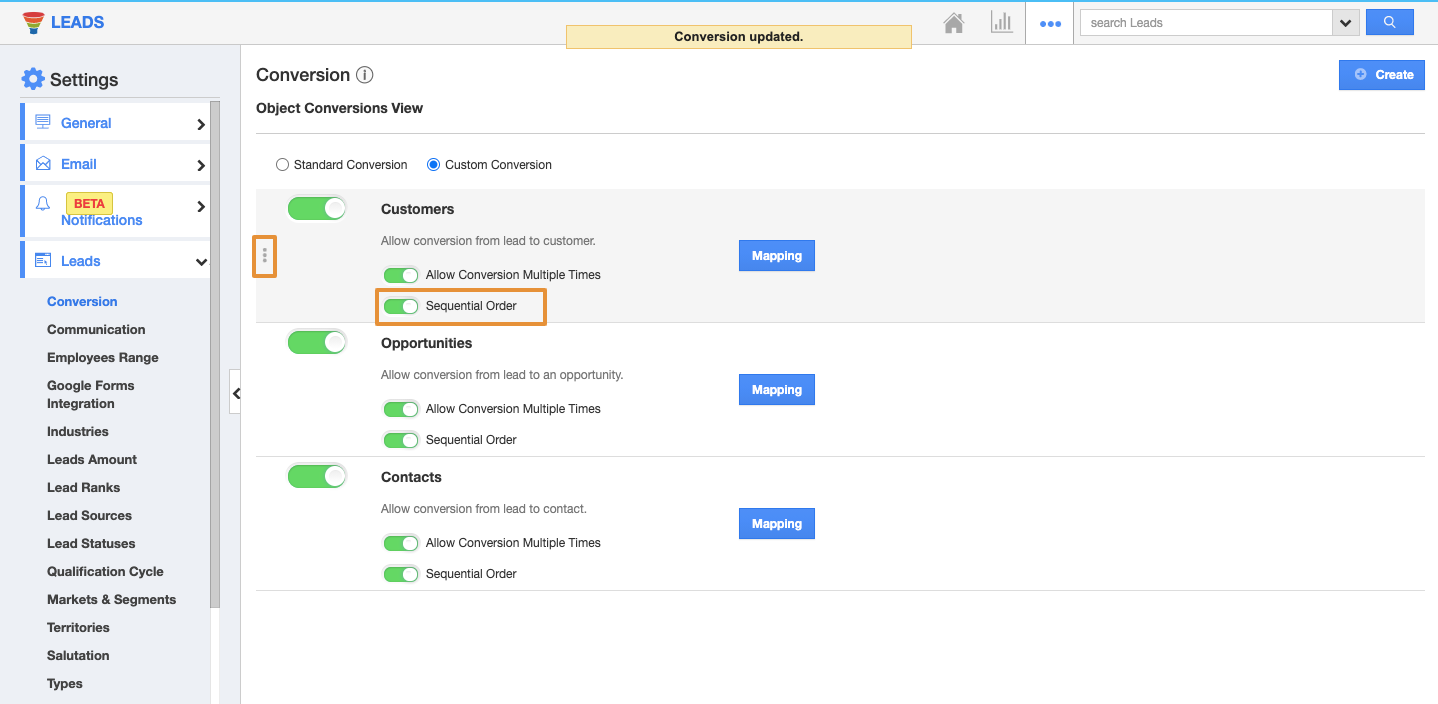The image size is (1438, 704).
Task: Click the home icon in top bar
Action: click(x=953, y=23)
